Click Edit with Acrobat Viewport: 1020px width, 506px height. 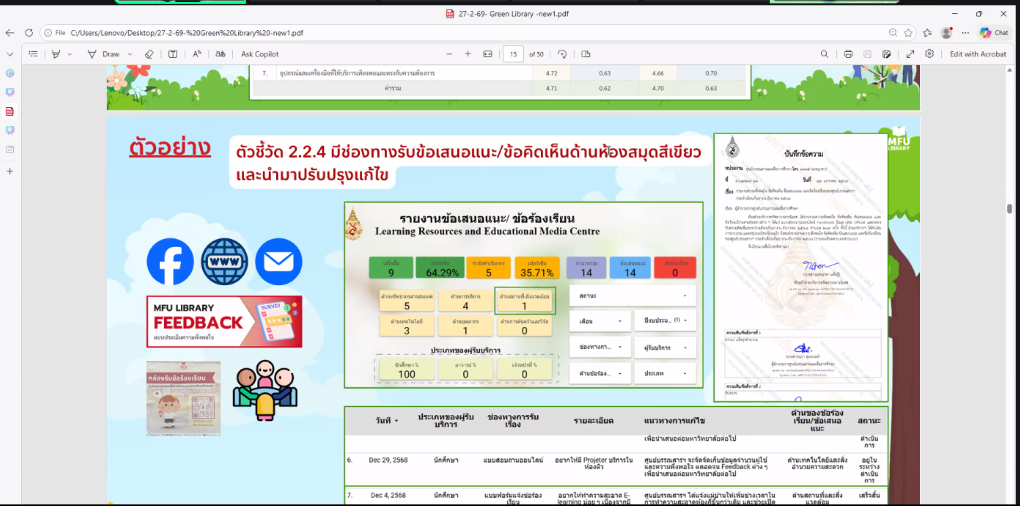(978, 54)
